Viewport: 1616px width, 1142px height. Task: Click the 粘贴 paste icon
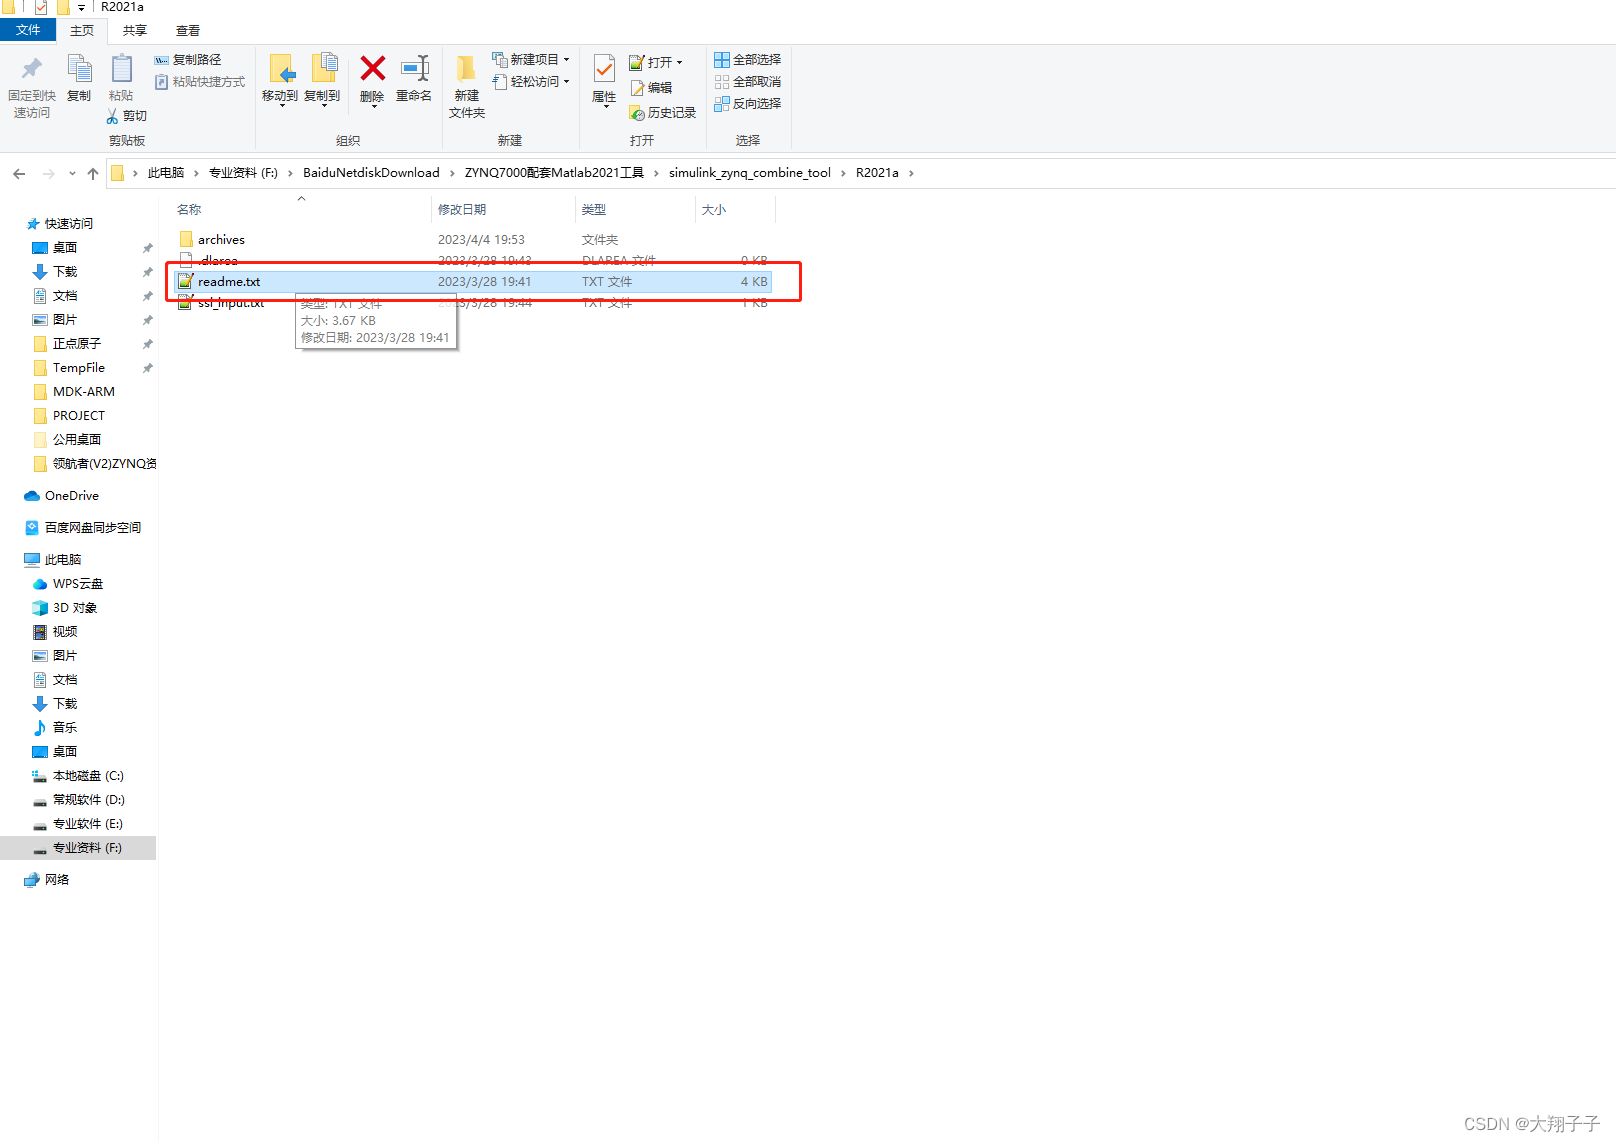coord(121,75)
